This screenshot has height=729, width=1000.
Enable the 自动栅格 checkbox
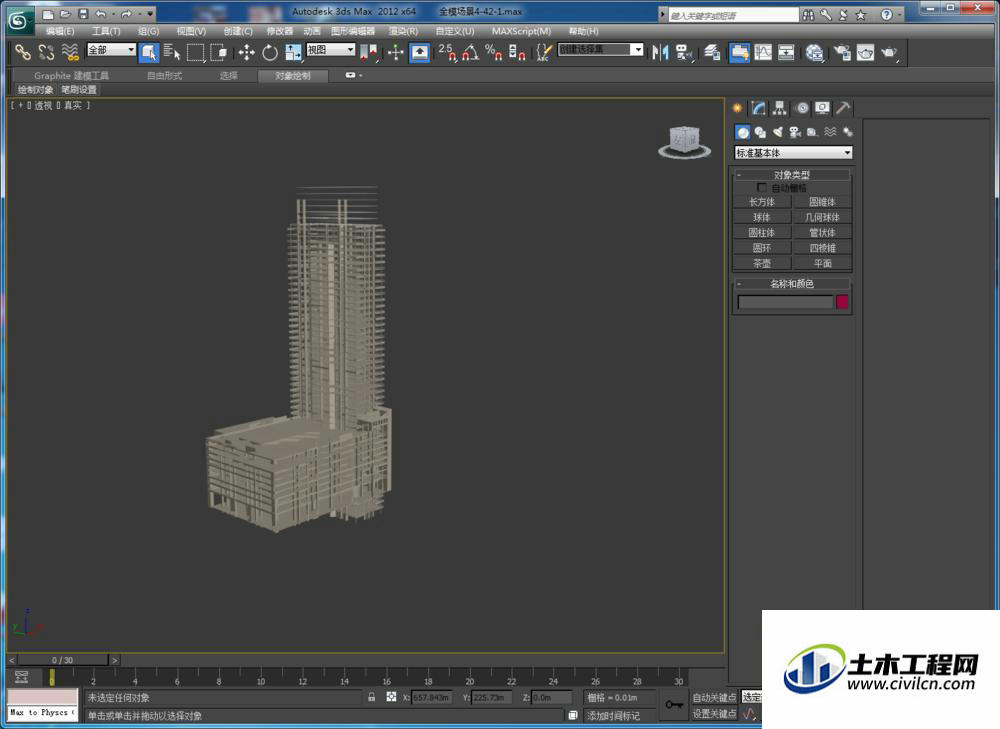coord(761,188)
